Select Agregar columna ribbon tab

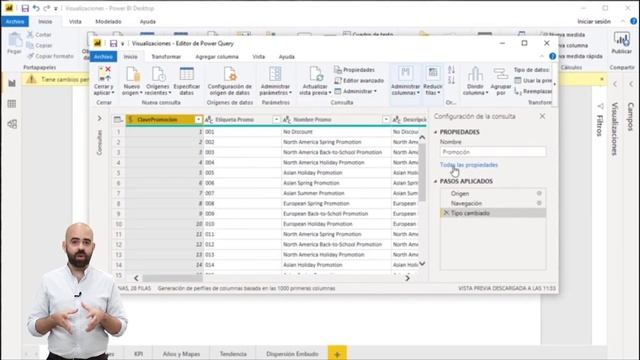[x=217, y=57]
